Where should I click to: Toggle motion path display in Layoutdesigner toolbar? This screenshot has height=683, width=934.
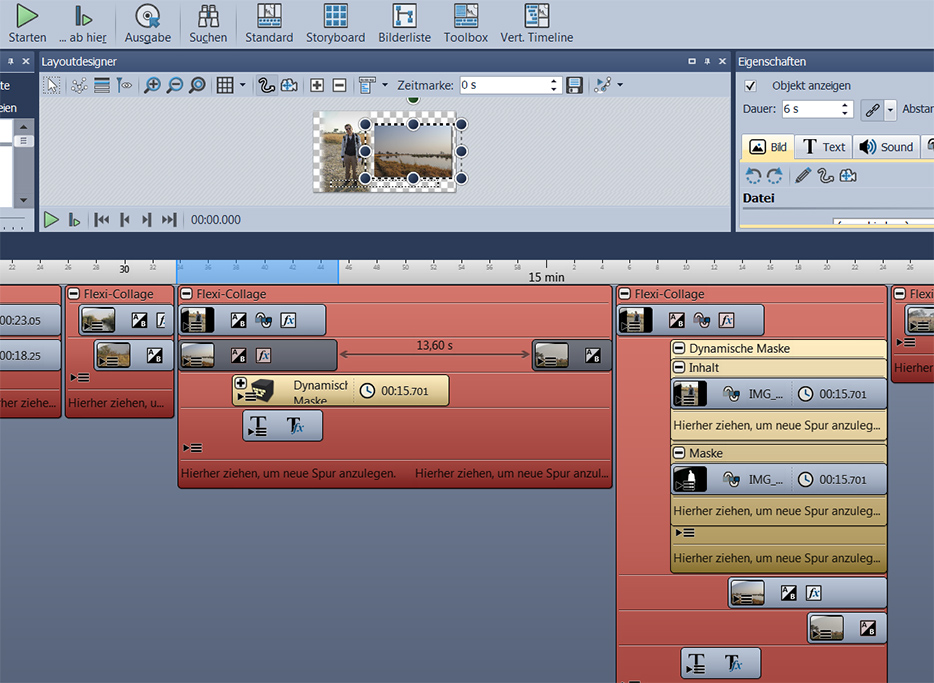click(266, 85)
